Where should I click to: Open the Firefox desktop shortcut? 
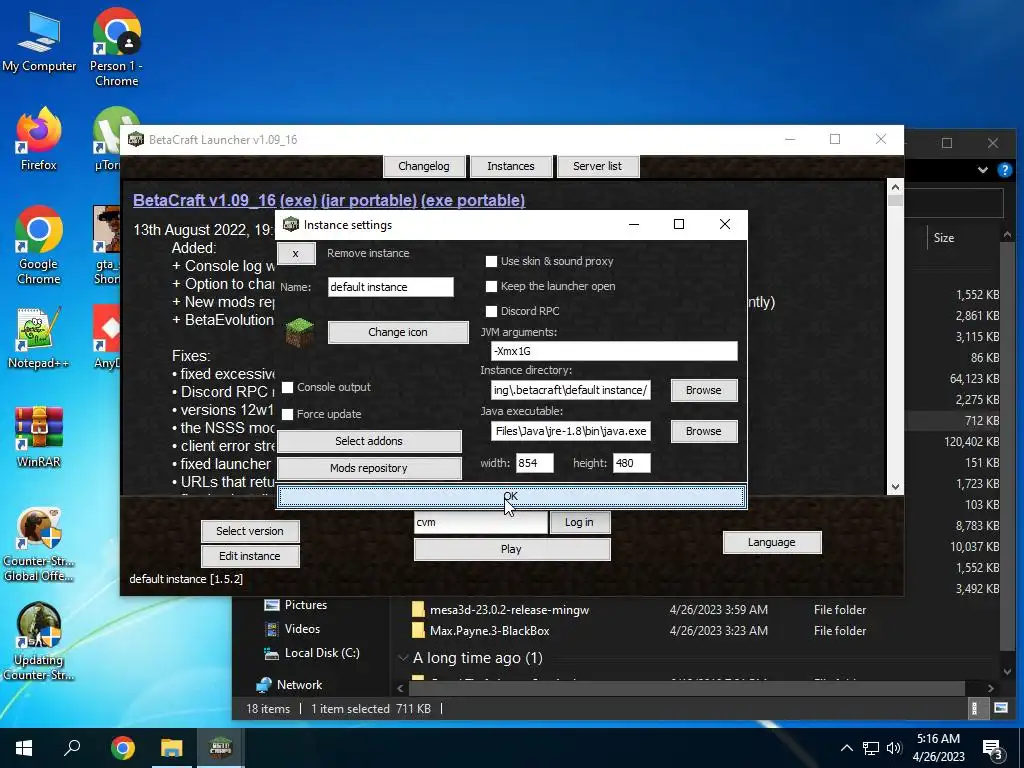(x=39, y=139)
